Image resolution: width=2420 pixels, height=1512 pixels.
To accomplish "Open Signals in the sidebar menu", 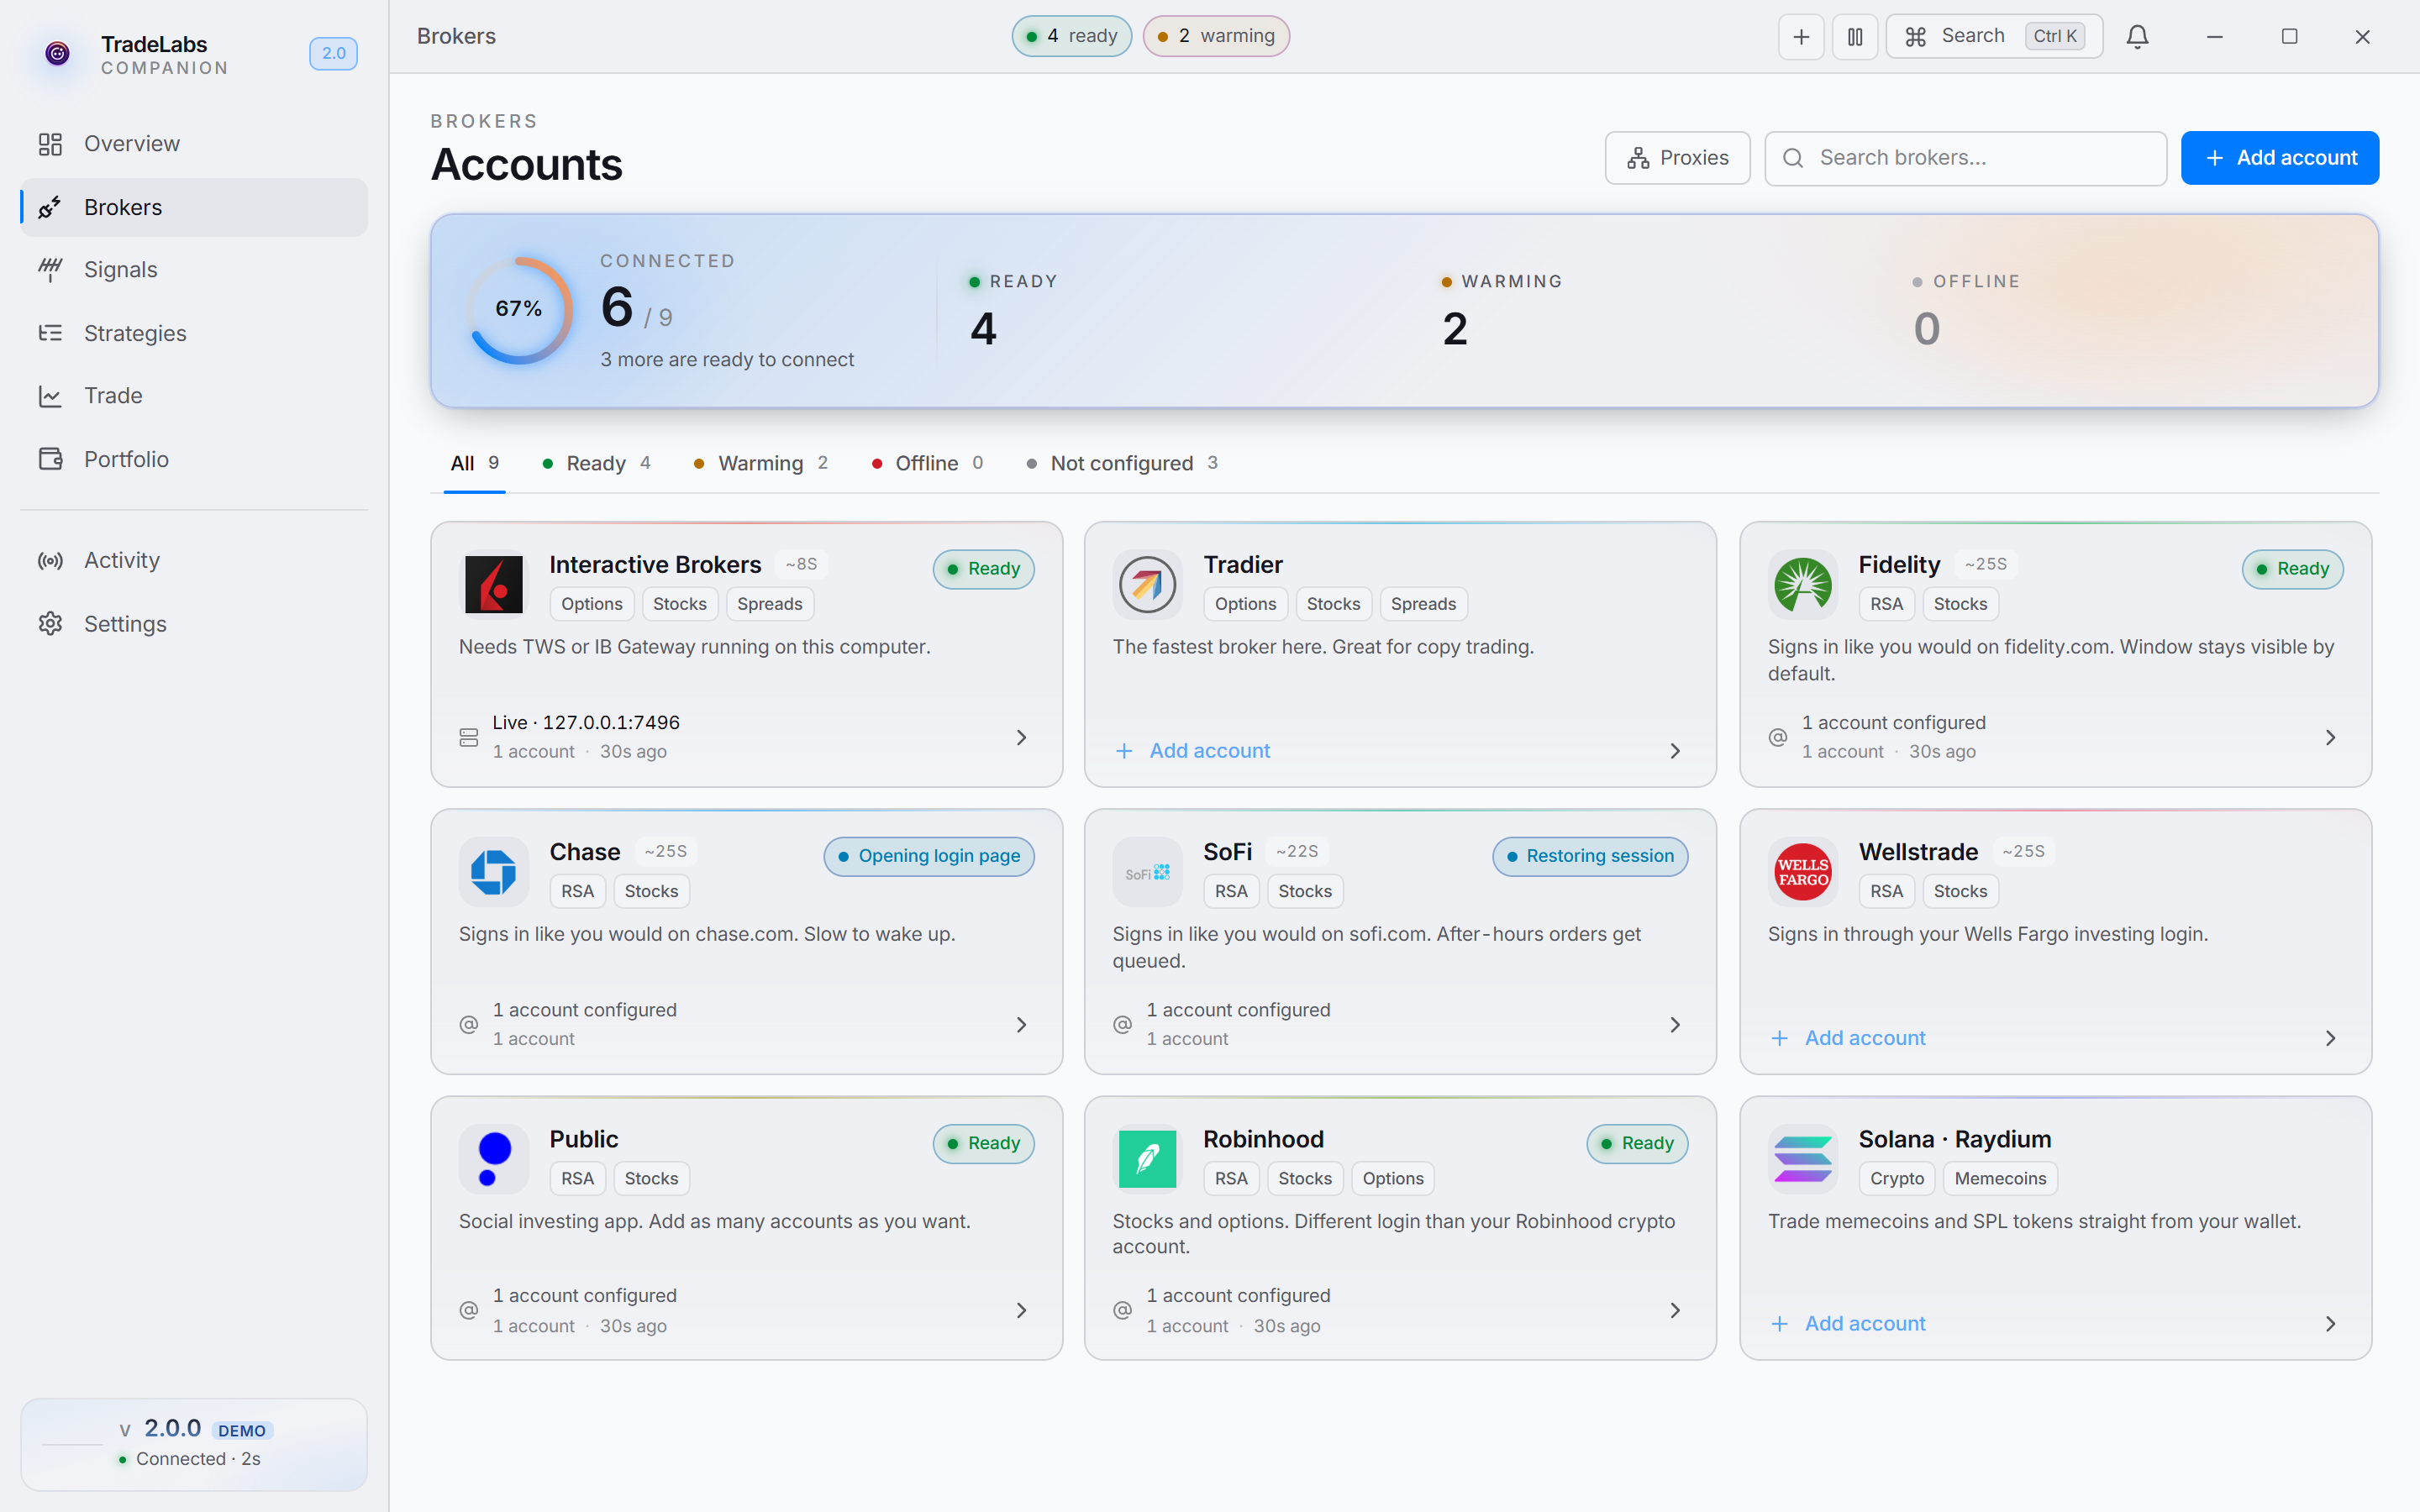I will (x=194, y=270).
